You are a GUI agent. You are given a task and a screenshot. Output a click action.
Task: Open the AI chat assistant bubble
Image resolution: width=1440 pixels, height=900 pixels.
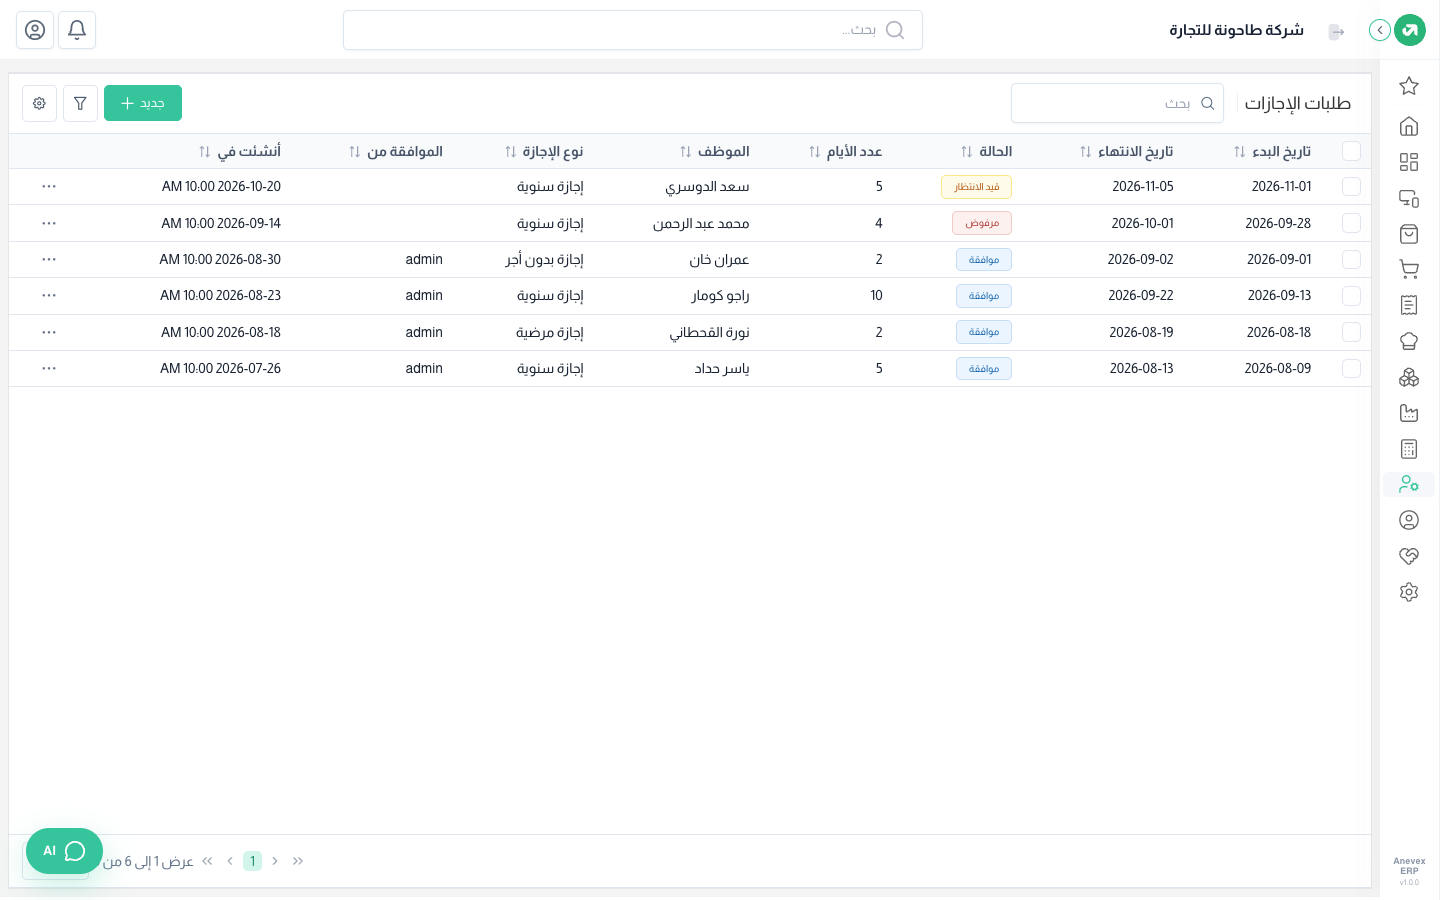[x=64, y=851]
